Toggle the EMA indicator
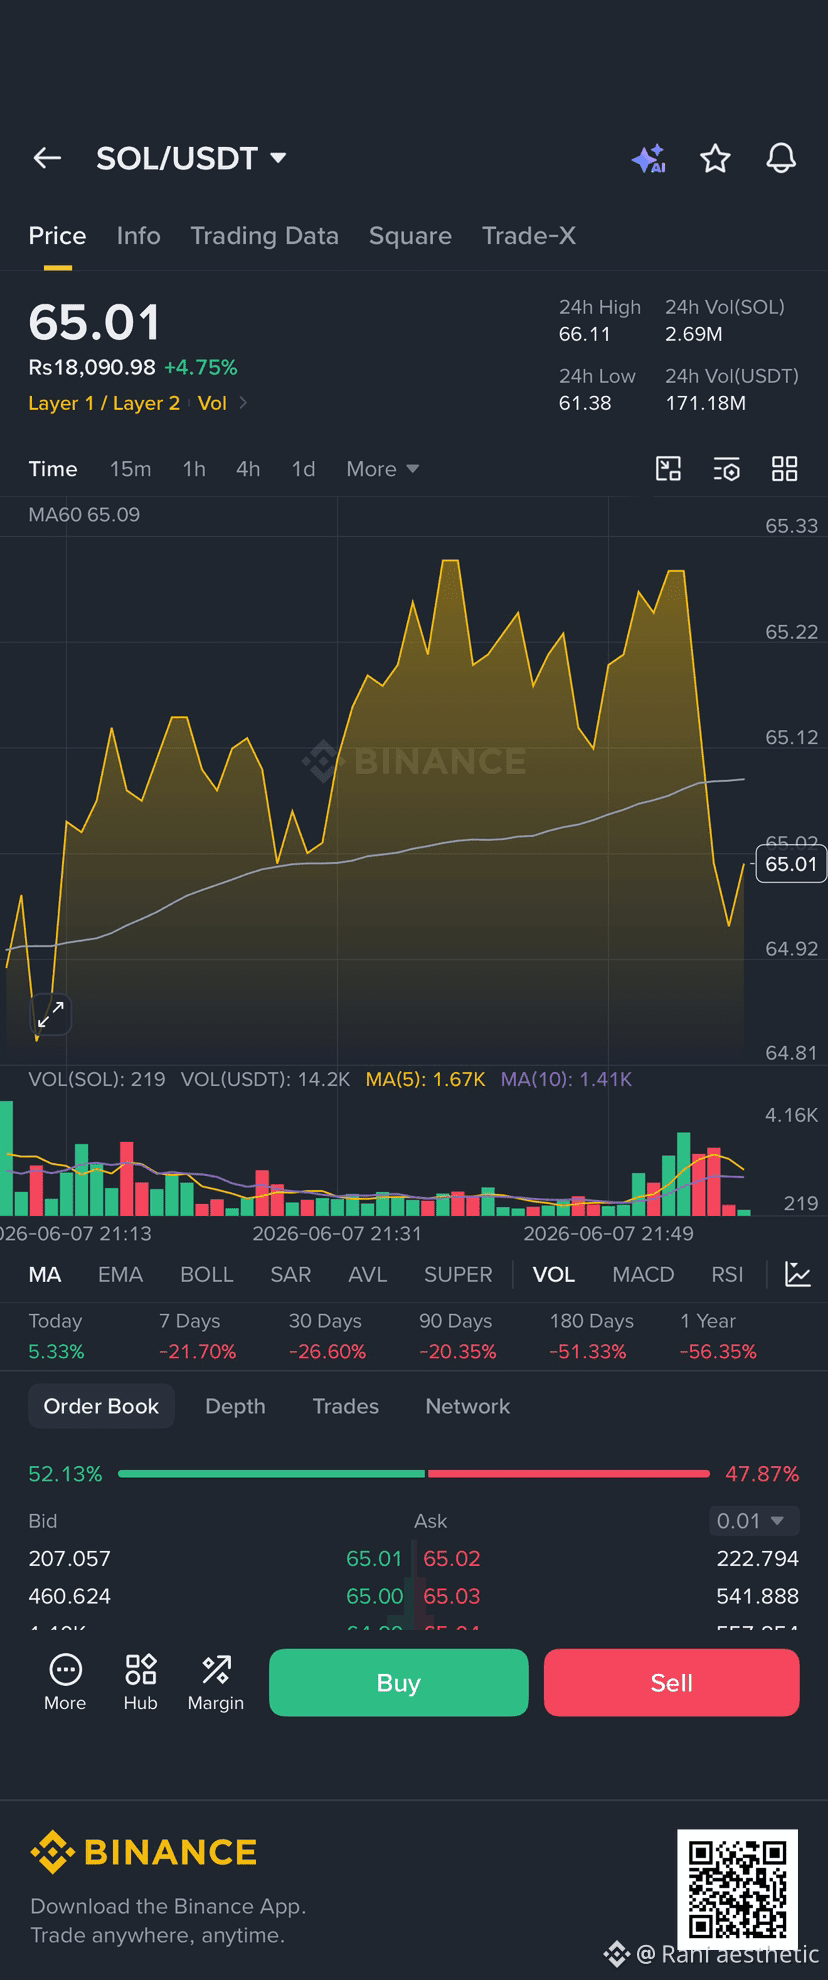 (121, 1275)
